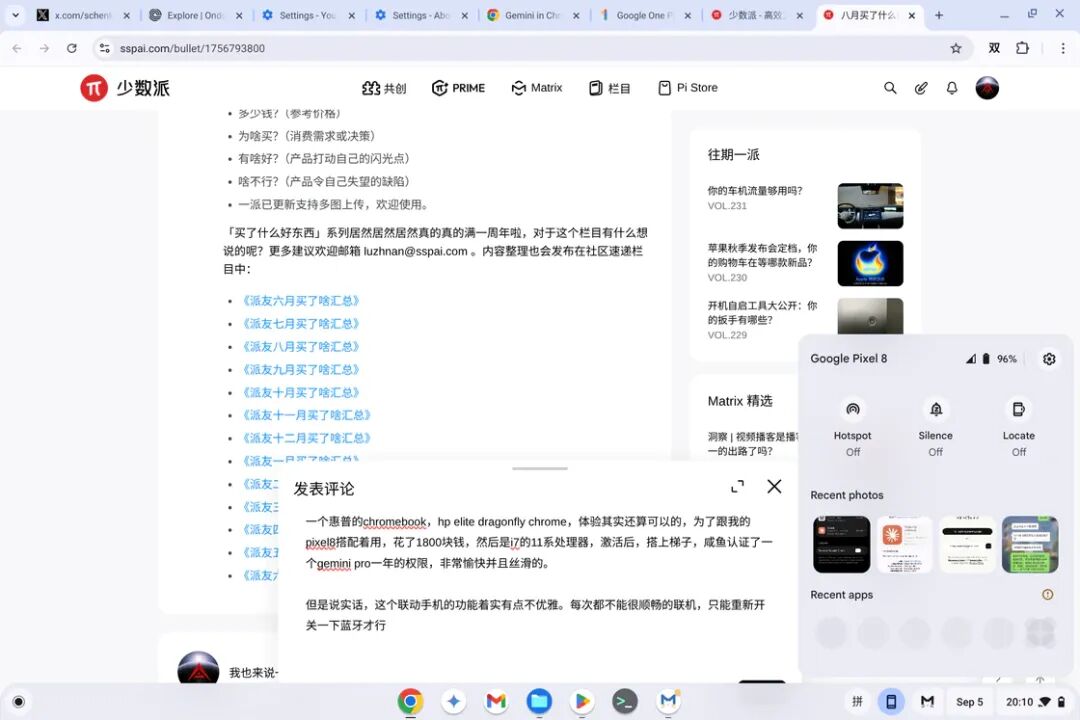Open Phone Hub settings gear
The image size is (1080, 720).
click(1049, 359)
